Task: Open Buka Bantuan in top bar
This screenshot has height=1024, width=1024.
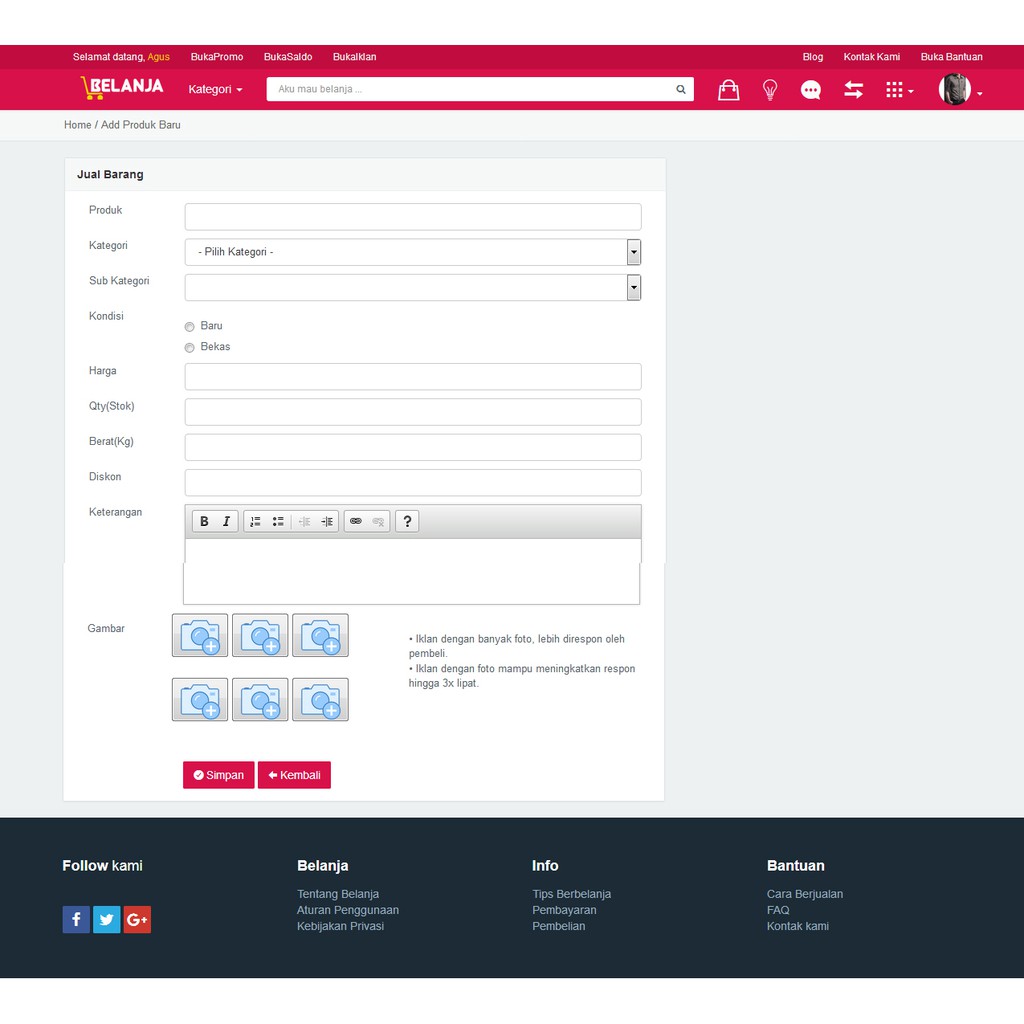Action: (x=952, y=57)
